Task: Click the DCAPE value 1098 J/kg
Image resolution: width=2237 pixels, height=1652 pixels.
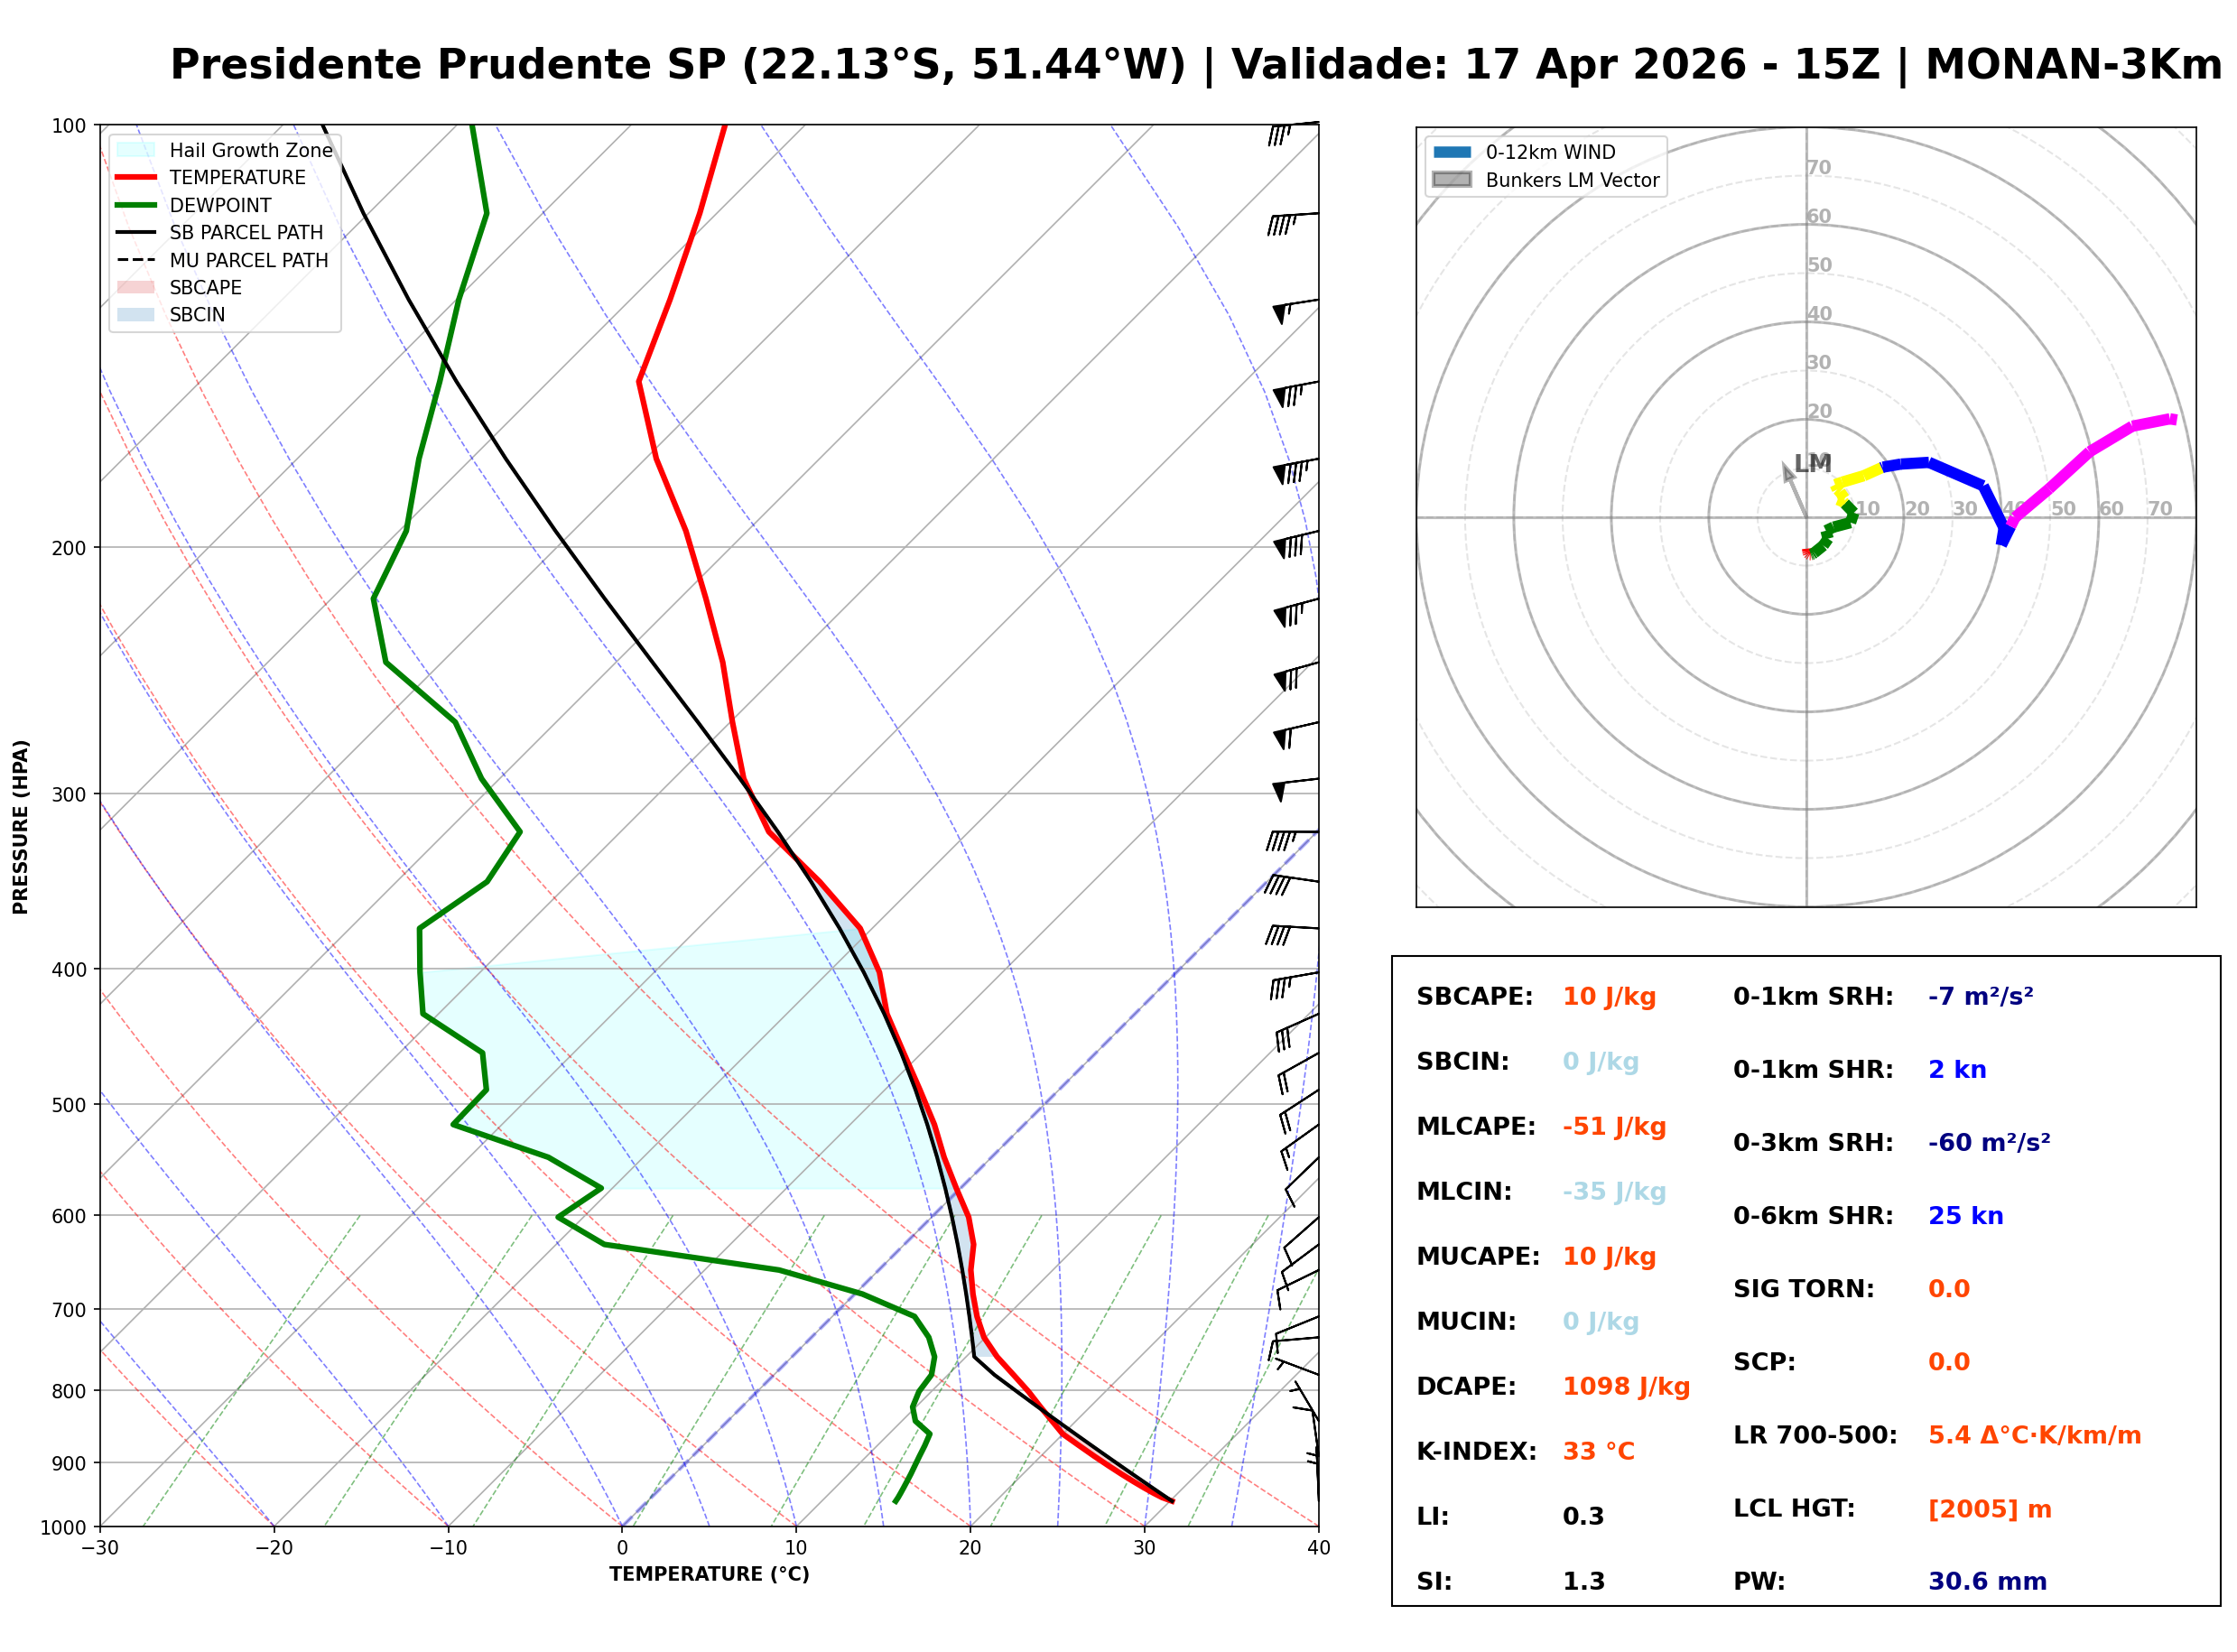Action: pyautogui.click(x=1629, y=1388)
